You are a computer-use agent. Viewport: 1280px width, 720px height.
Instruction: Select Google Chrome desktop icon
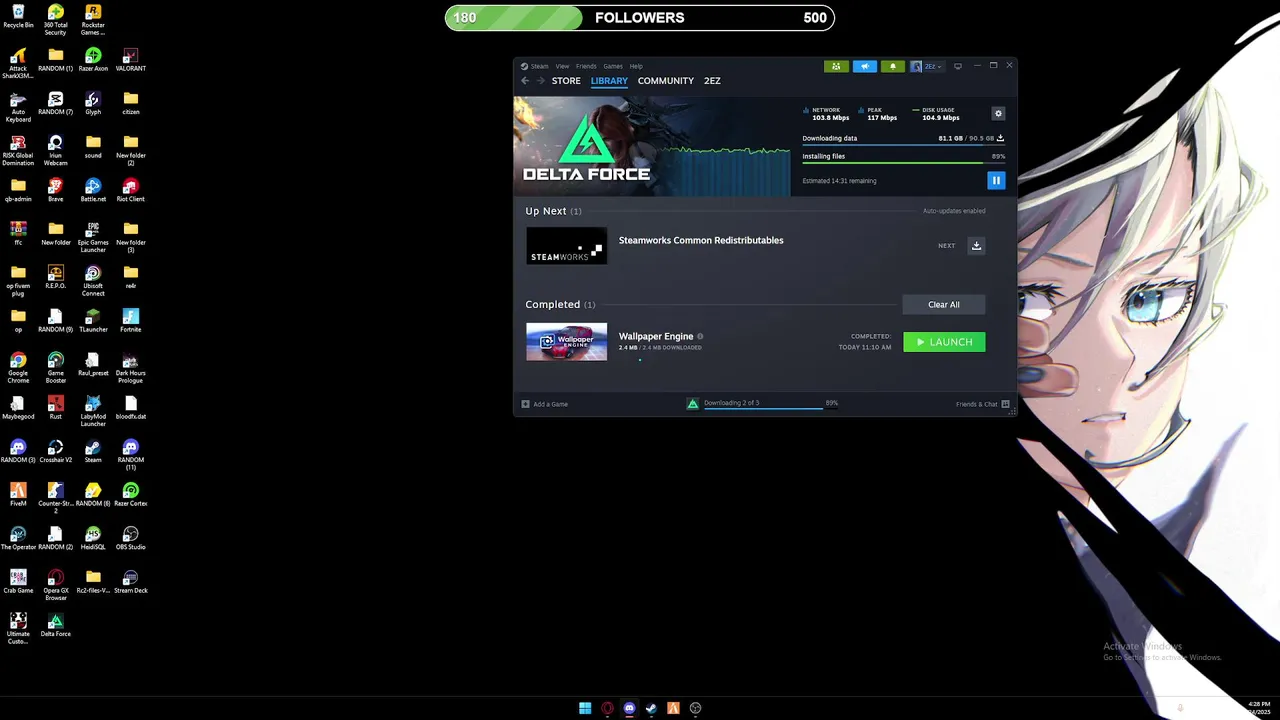[18, 367]
